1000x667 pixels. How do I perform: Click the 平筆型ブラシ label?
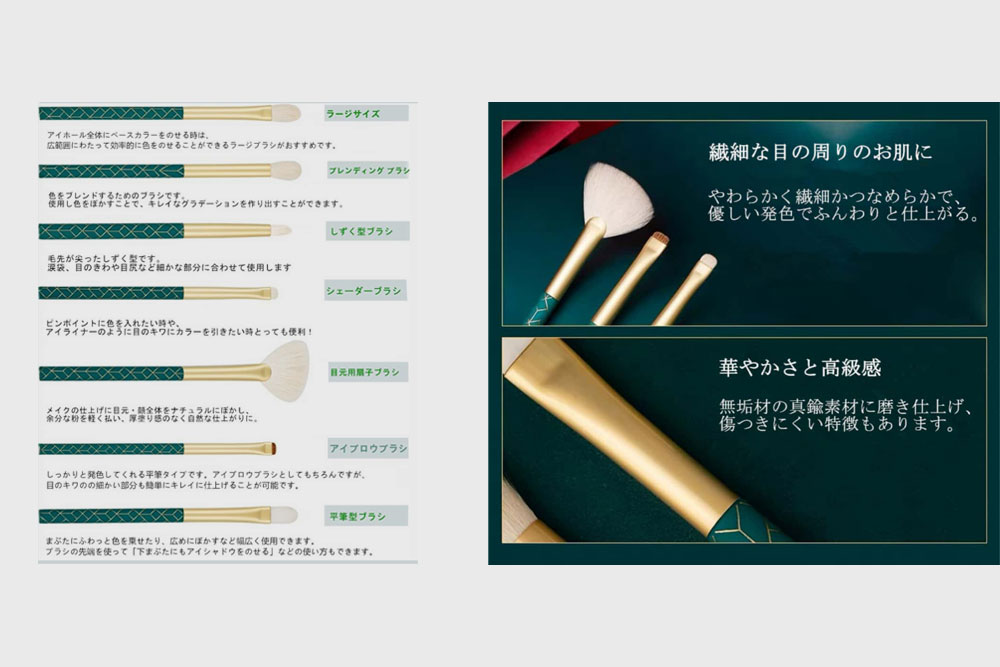coord(357,516)
